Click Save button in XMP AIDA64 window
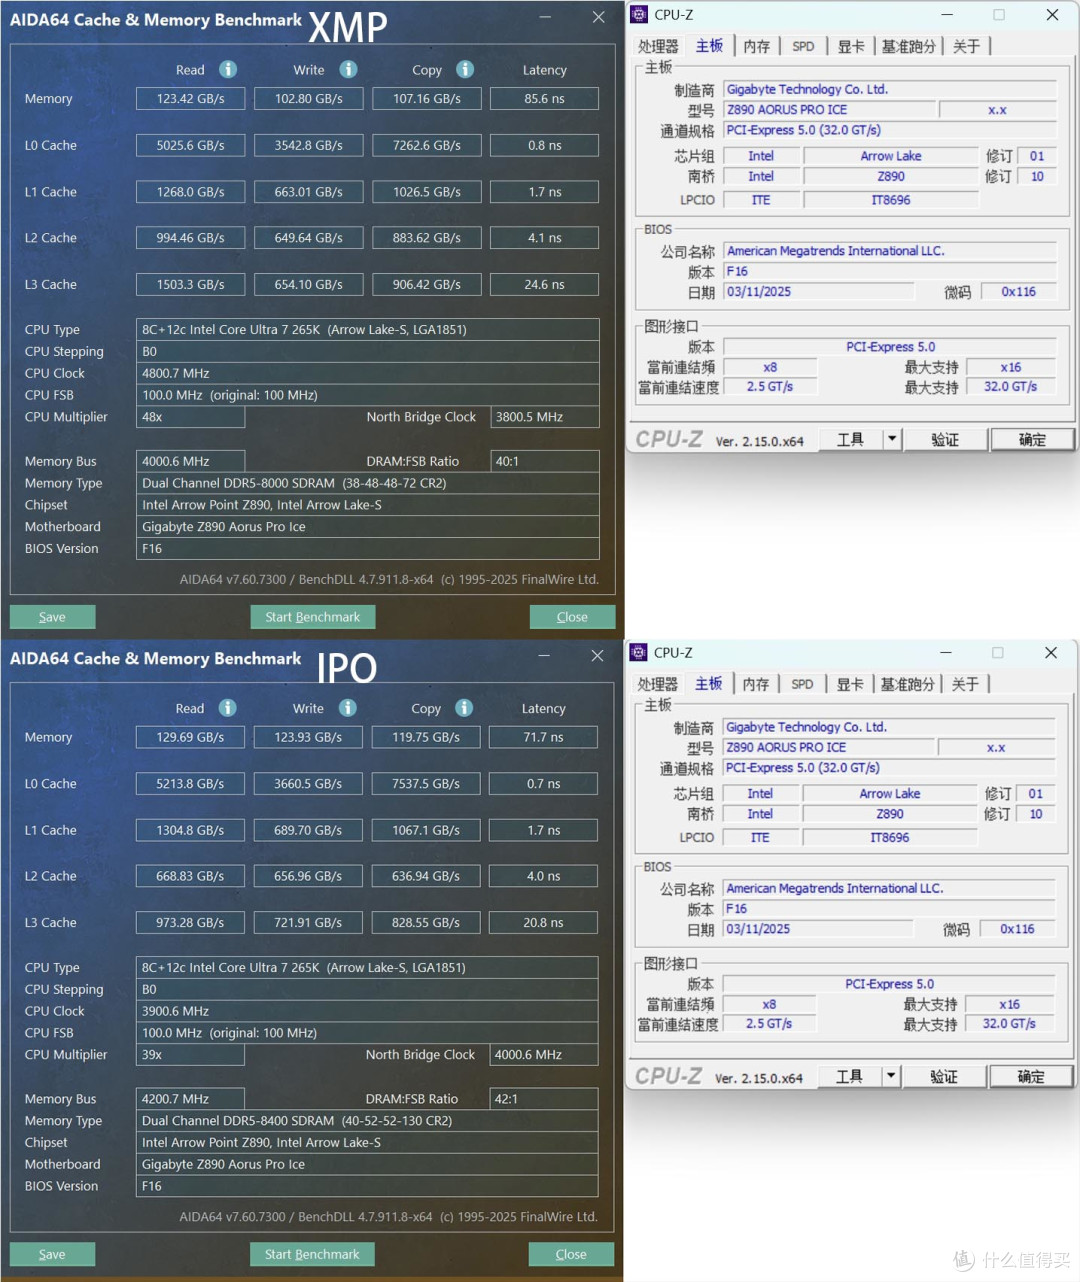 point(52,617)
